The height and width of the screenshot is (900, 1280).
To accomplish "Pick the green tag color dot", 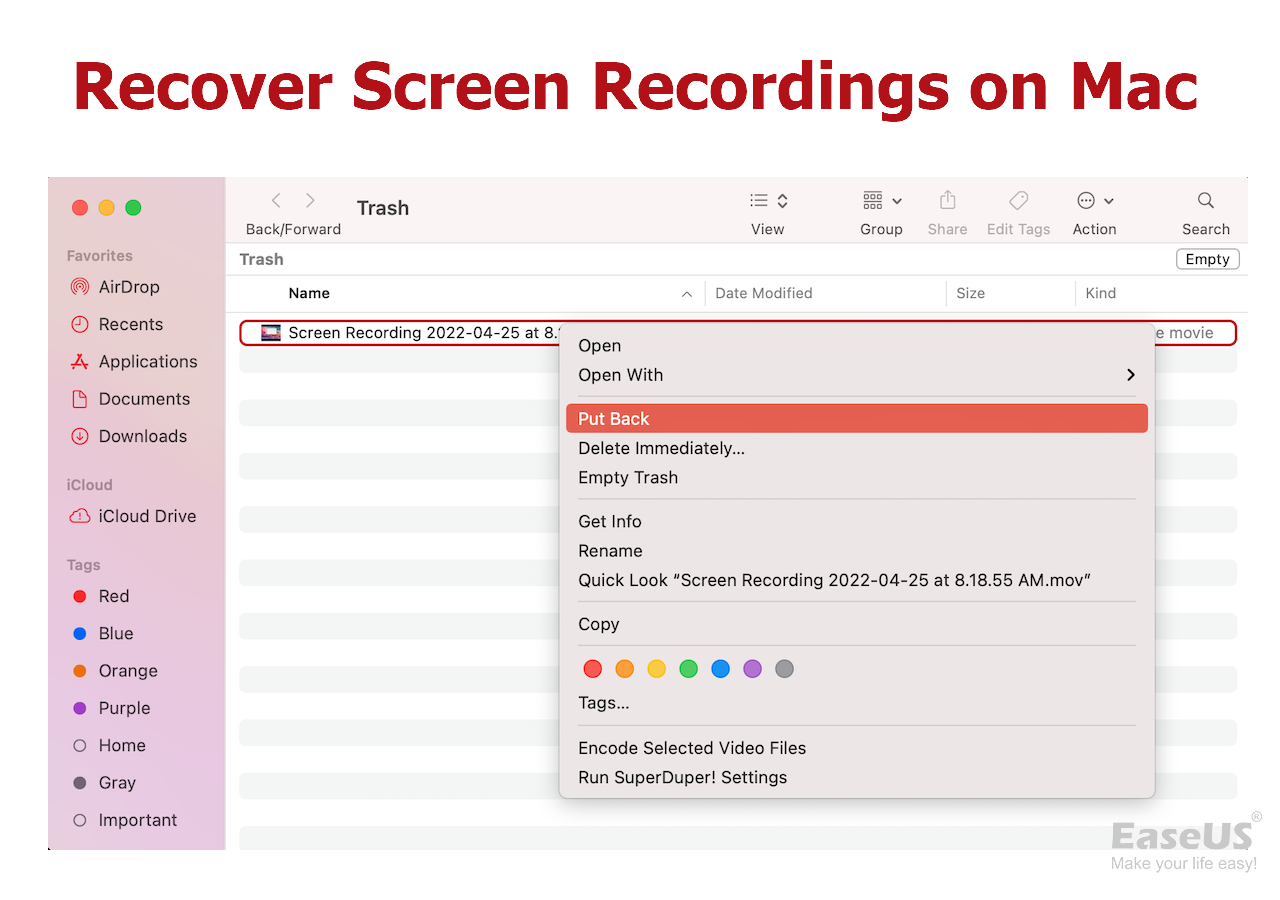I will (x=688, y=669).
